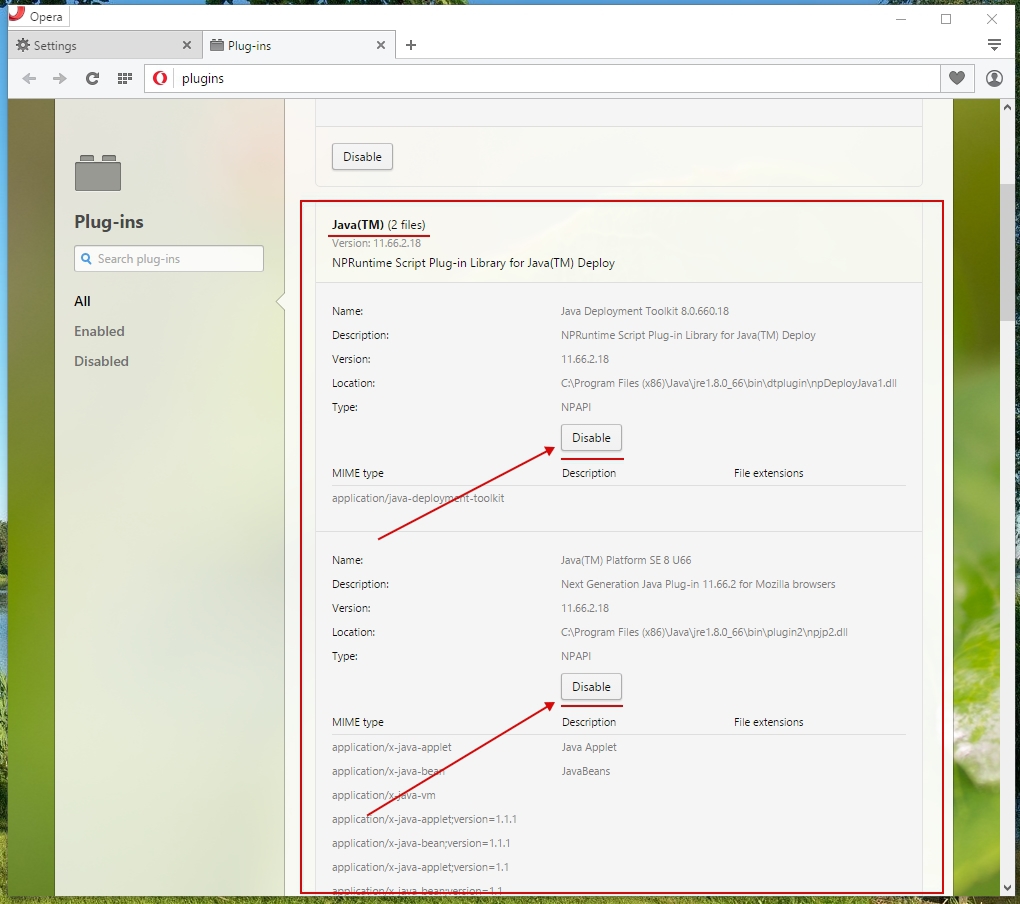Screen dimensions: 1020x904
Task: Select the Plug-ins tab
Action: point(299,45)
